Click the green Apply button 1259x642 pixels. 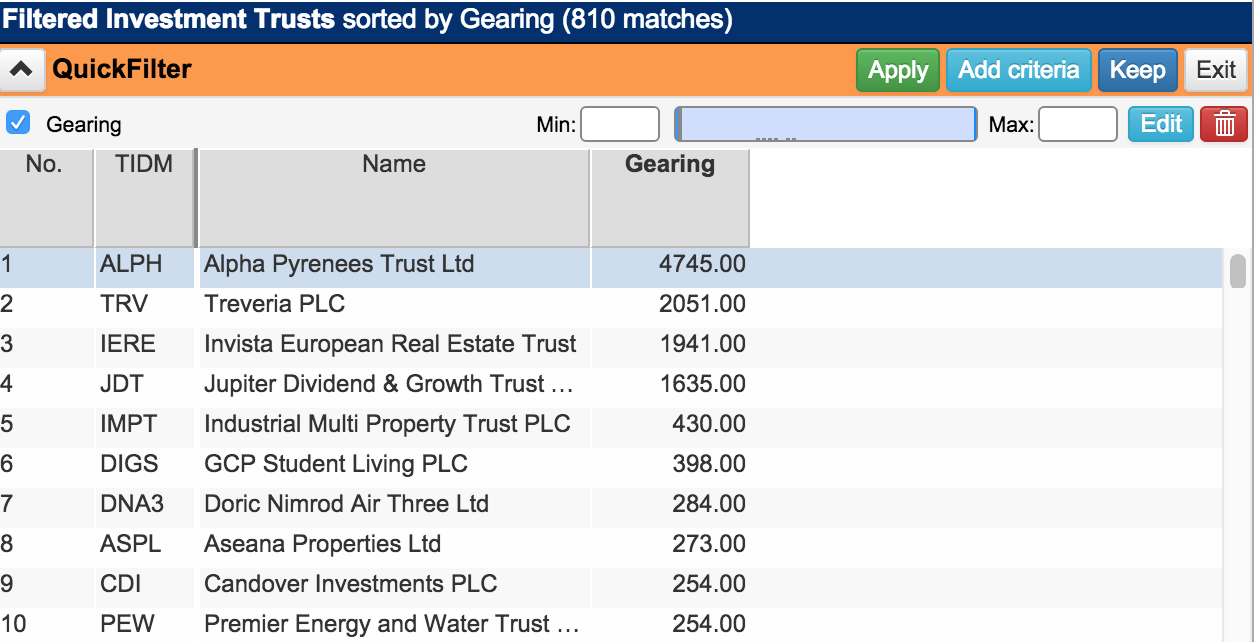point(897,70)
